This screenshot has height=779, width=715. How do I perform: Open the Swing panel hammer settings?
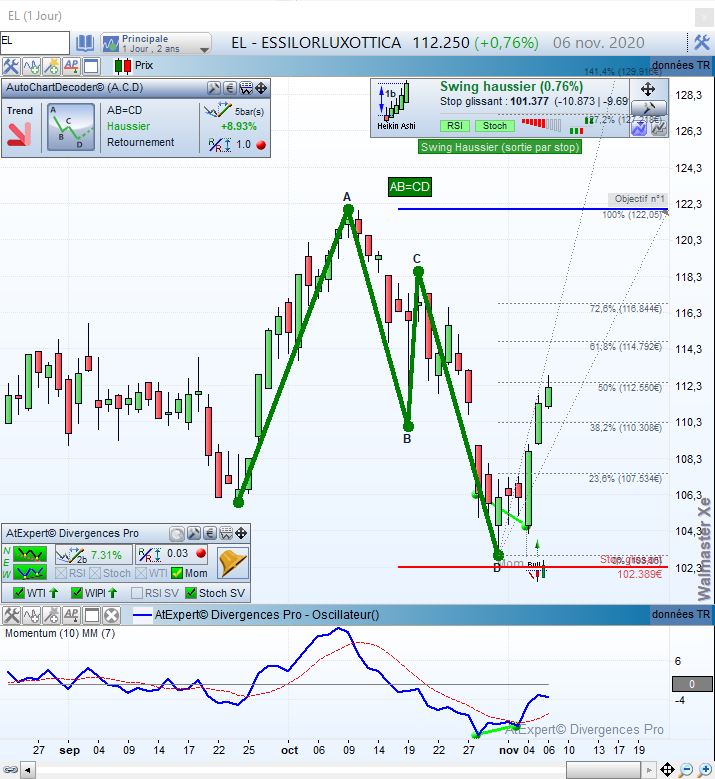[648, 108]
